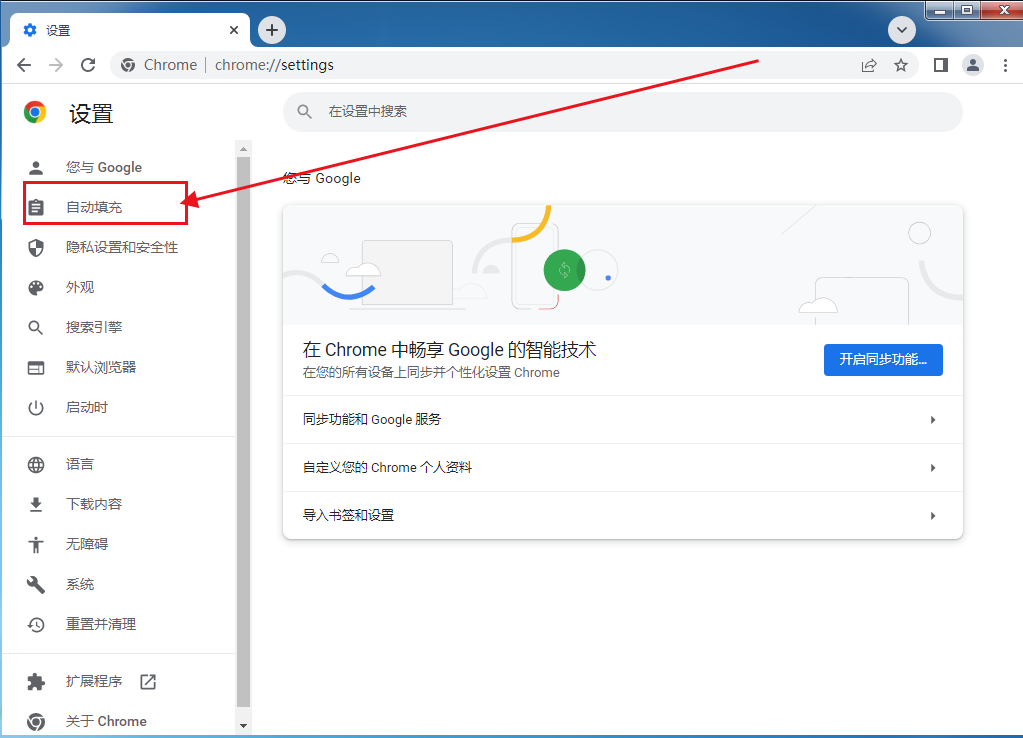Click the back navigation arrow
The image size is (1023, 738).
click(x=24, y=65)
